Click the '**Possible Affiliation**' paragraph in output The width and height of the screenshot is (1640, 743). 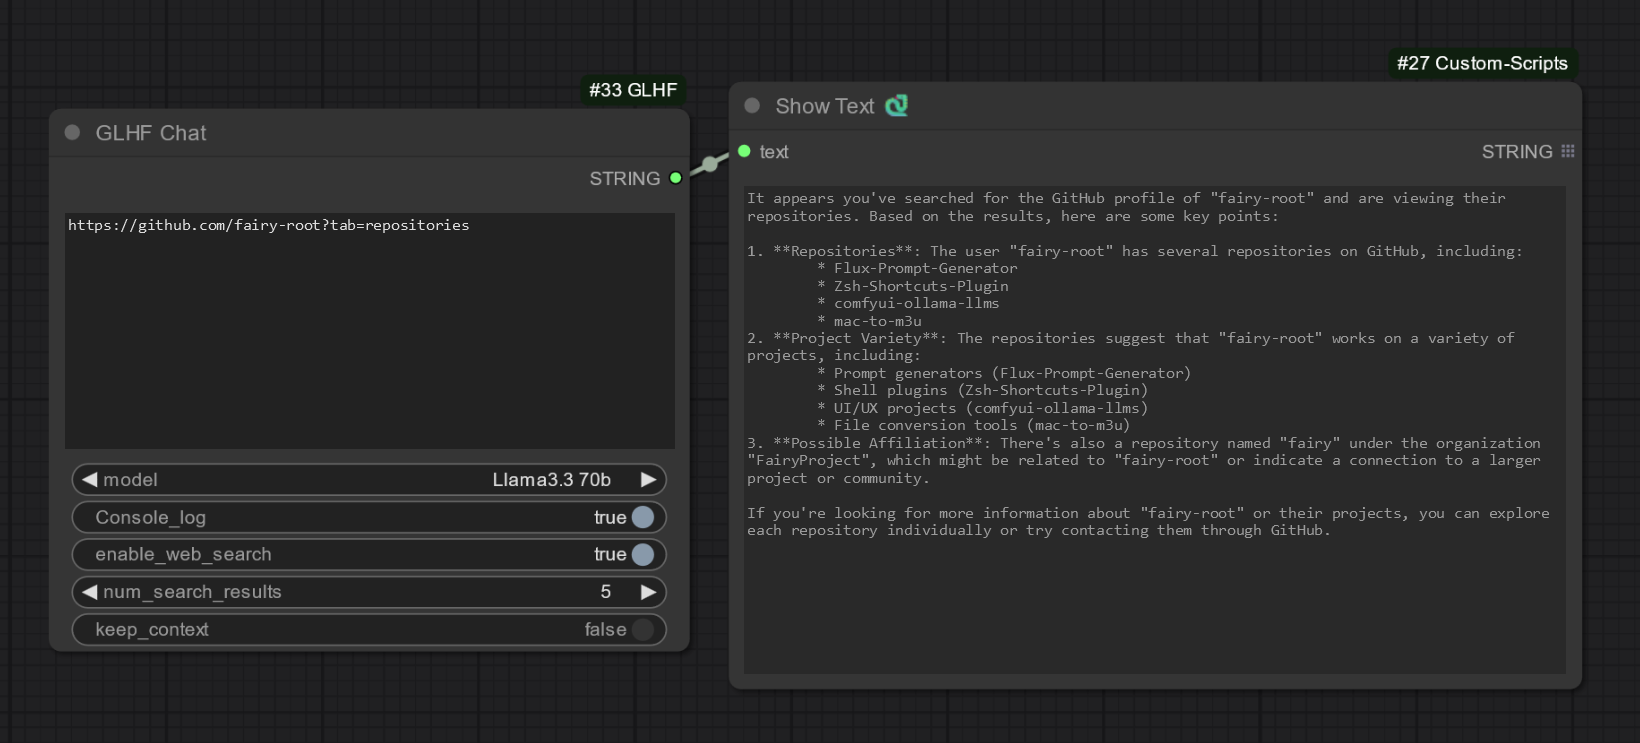[x=1144, y=460]
